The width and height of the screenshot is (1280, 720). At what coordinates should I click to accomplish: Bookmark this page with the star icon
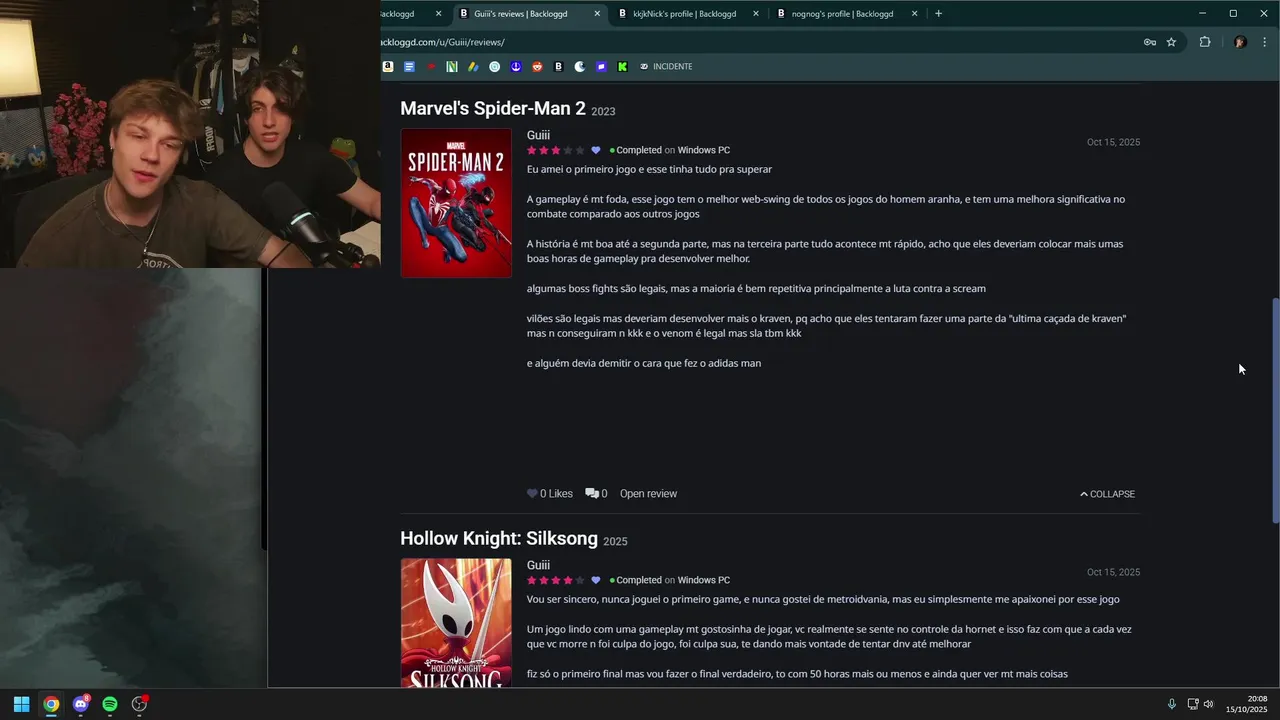pos(1171,42)
